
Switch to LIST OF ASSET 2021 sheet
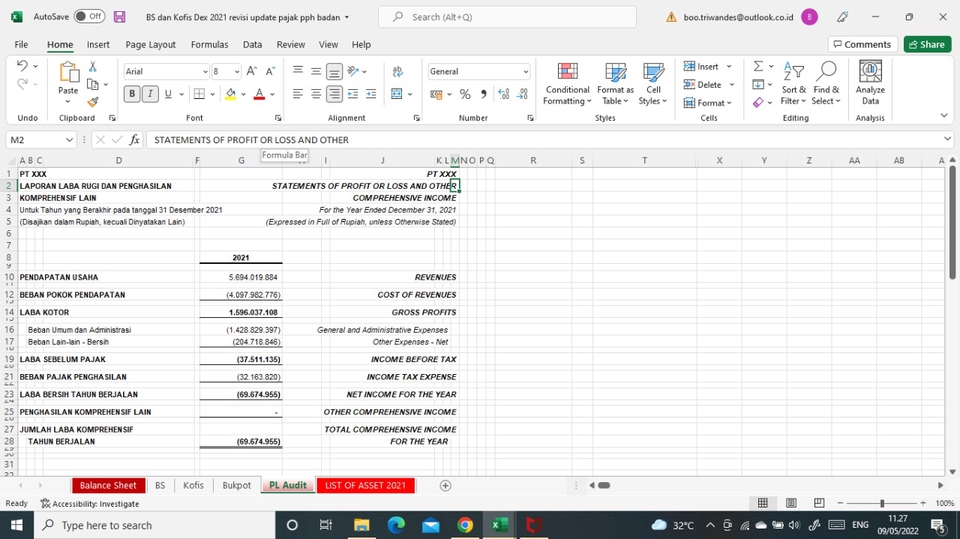click(366, 485)
